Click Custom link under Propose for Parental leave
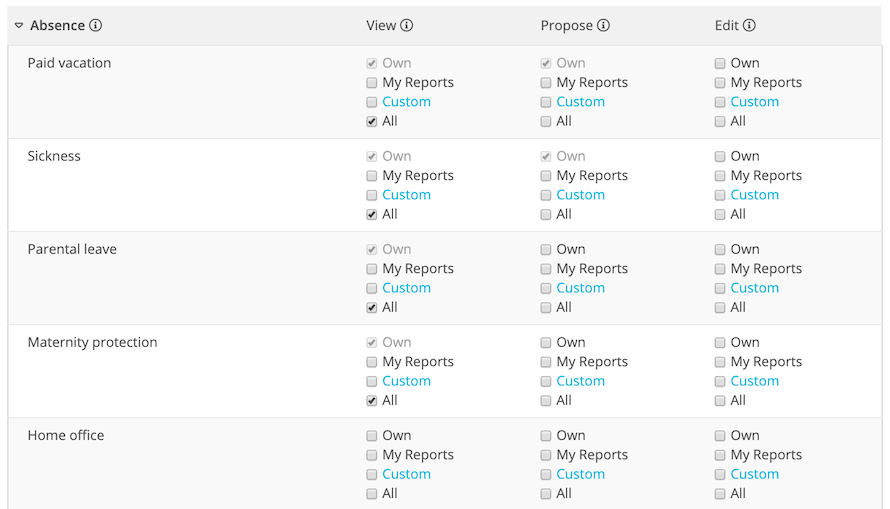 click(x=580, y=288)
